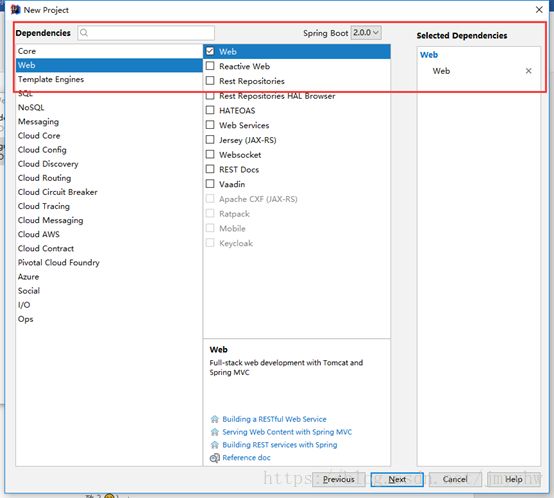Click the disabled Apache CXF (JAX-RS) checkbox
The height and width of the screenshot is (498, 554).
(x=210, y=199)
